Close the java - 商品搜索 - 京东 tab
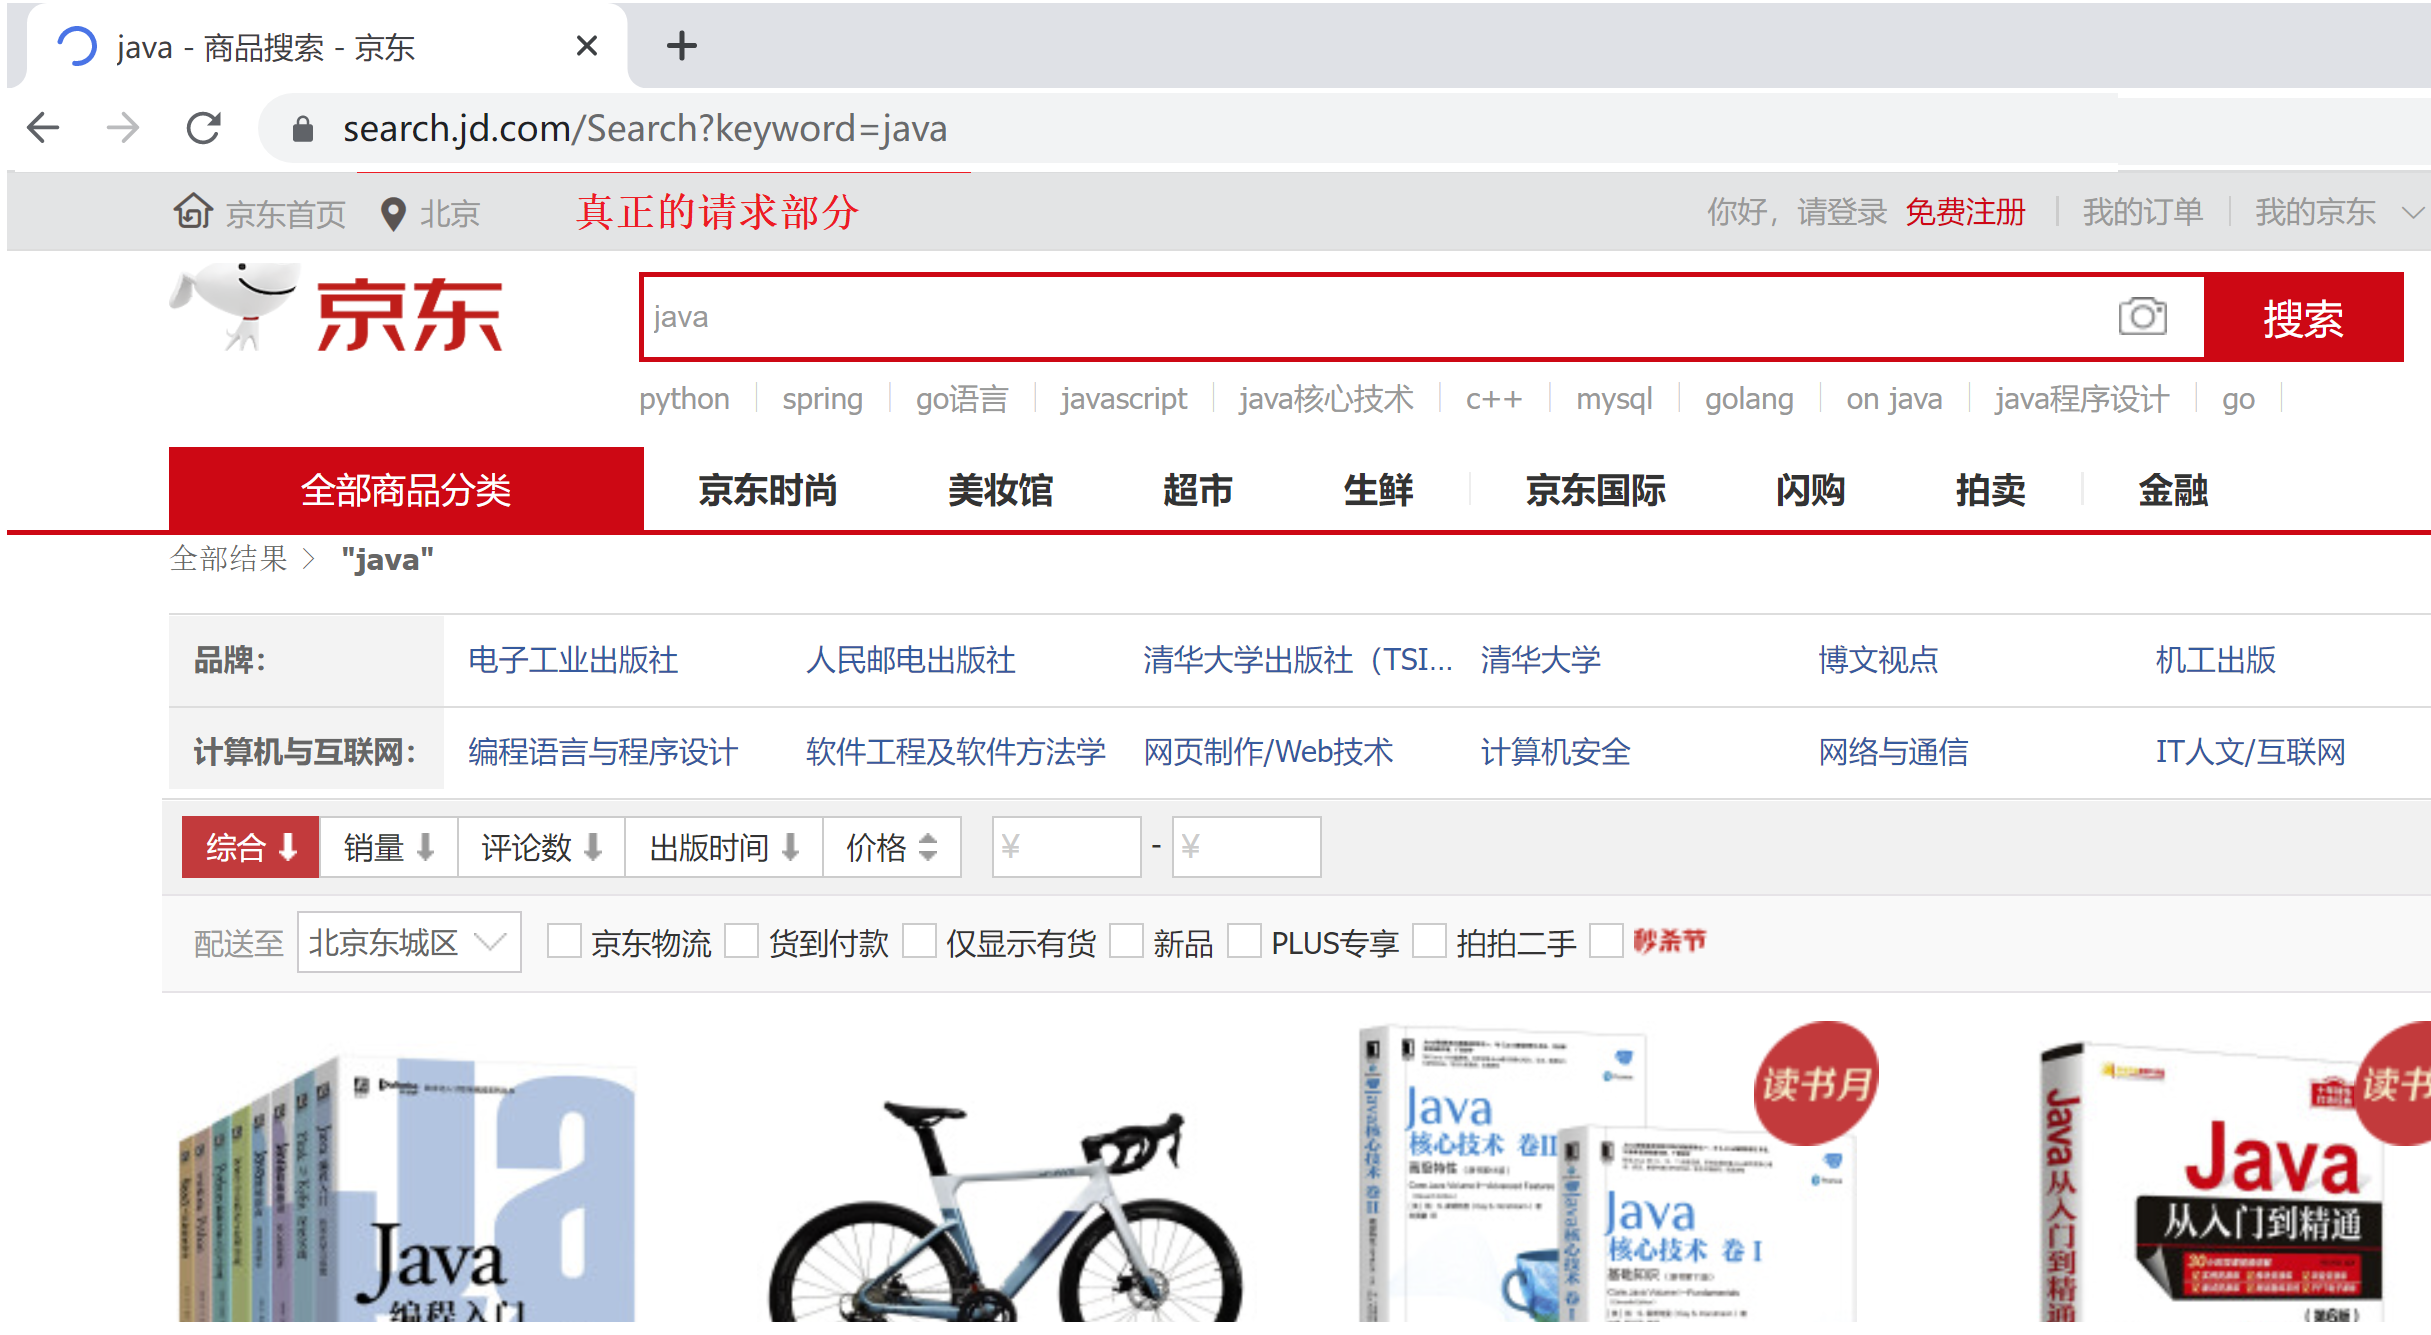 (x=587, y=46)
